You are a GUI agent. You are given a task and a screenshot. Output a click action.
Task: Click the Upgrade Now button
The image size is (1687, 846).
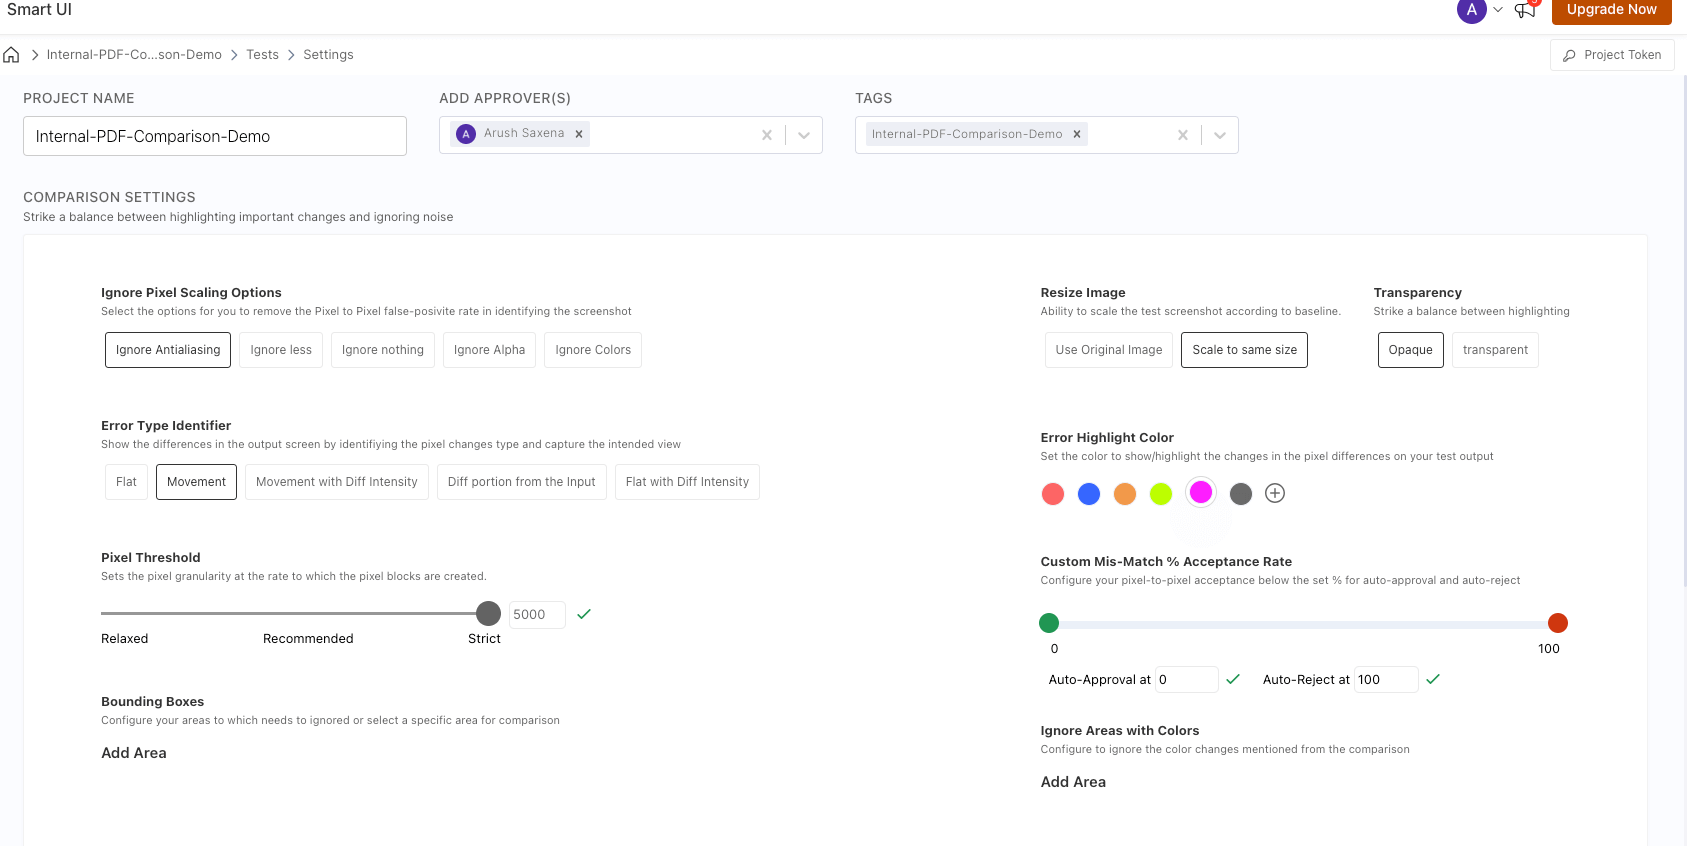pos(1611,10)
